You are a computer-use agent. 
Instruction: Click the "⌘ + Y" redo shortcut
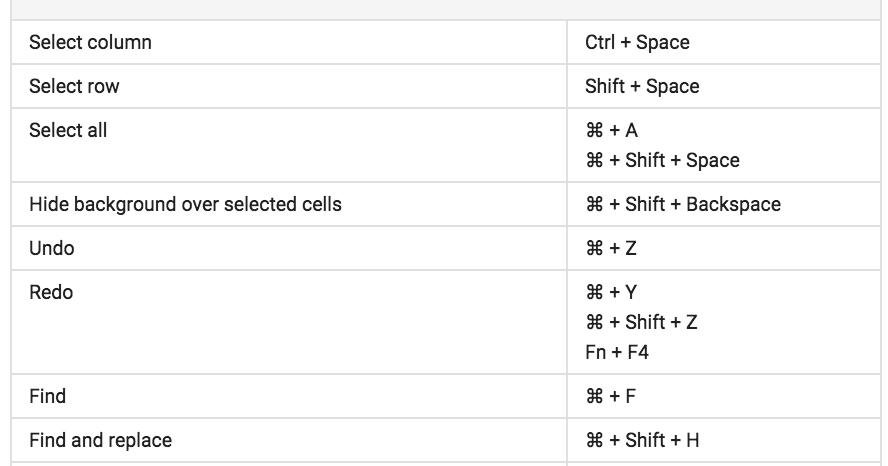611,293
